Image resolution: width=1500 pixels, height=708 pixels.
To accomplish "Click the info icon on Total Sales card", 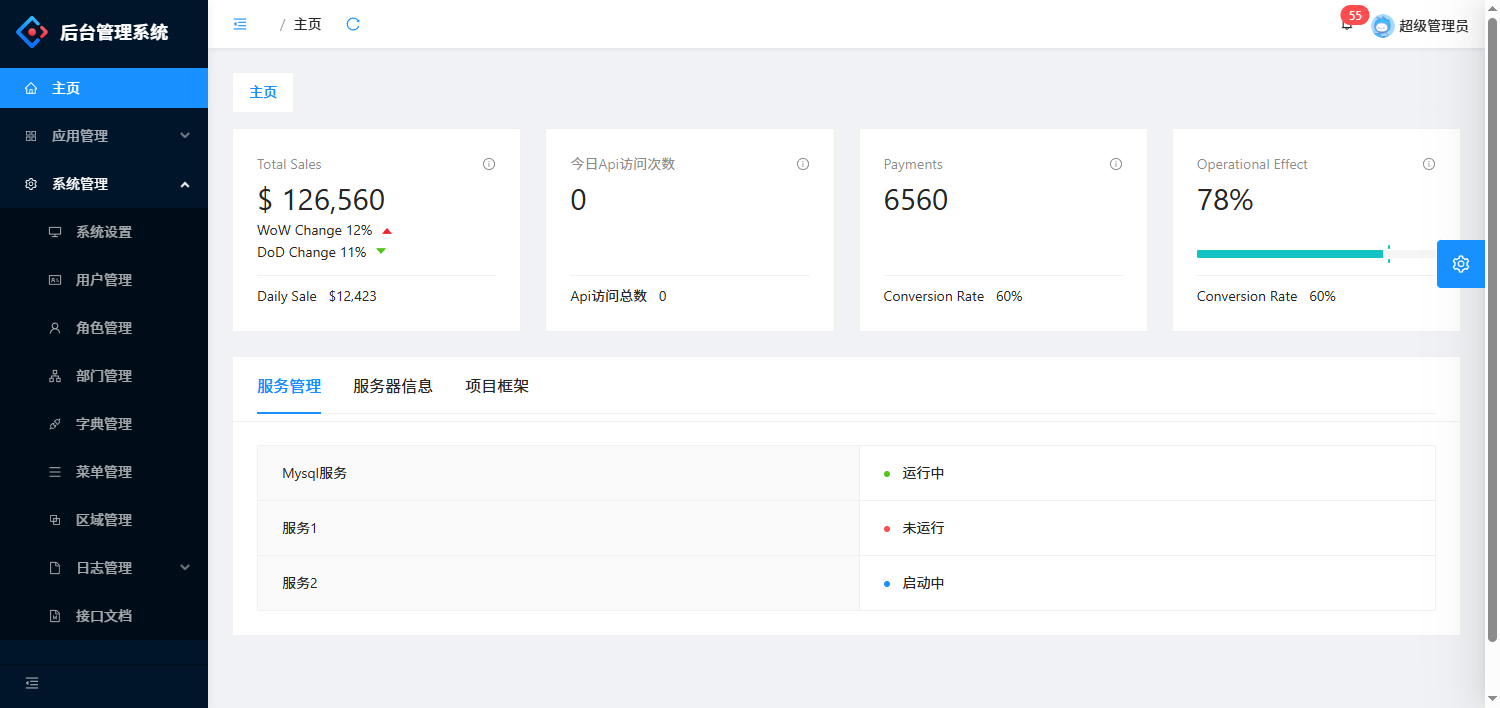I will tap(488, 164).
